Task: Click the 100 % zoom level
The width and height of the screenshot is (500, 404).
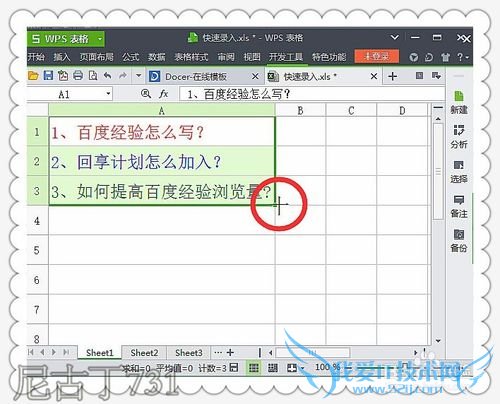Action: (328, 367)
